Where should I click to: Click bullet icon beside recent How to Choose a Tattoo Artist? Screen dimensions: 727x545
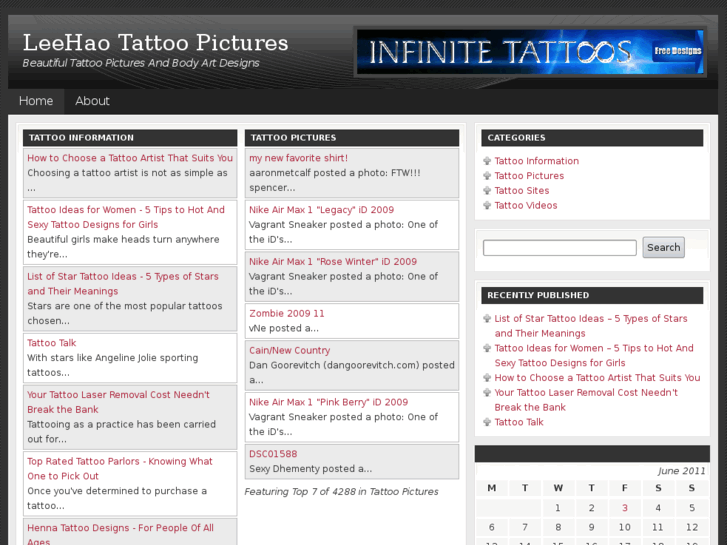487,378
